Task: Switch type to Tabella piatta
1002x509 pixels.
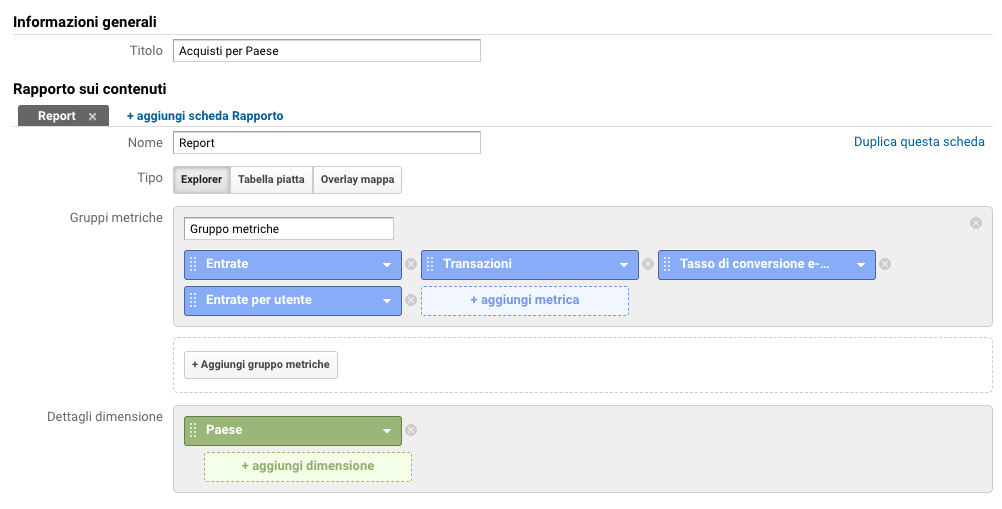Action: [272, 179]
